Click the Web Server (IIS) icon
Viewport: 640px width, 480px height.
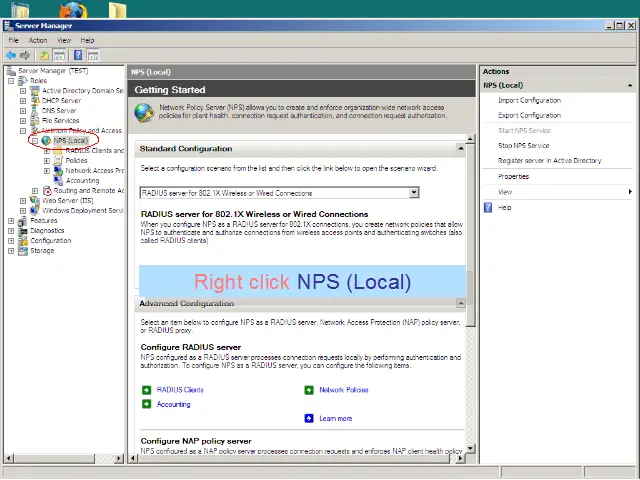point(35,200)
